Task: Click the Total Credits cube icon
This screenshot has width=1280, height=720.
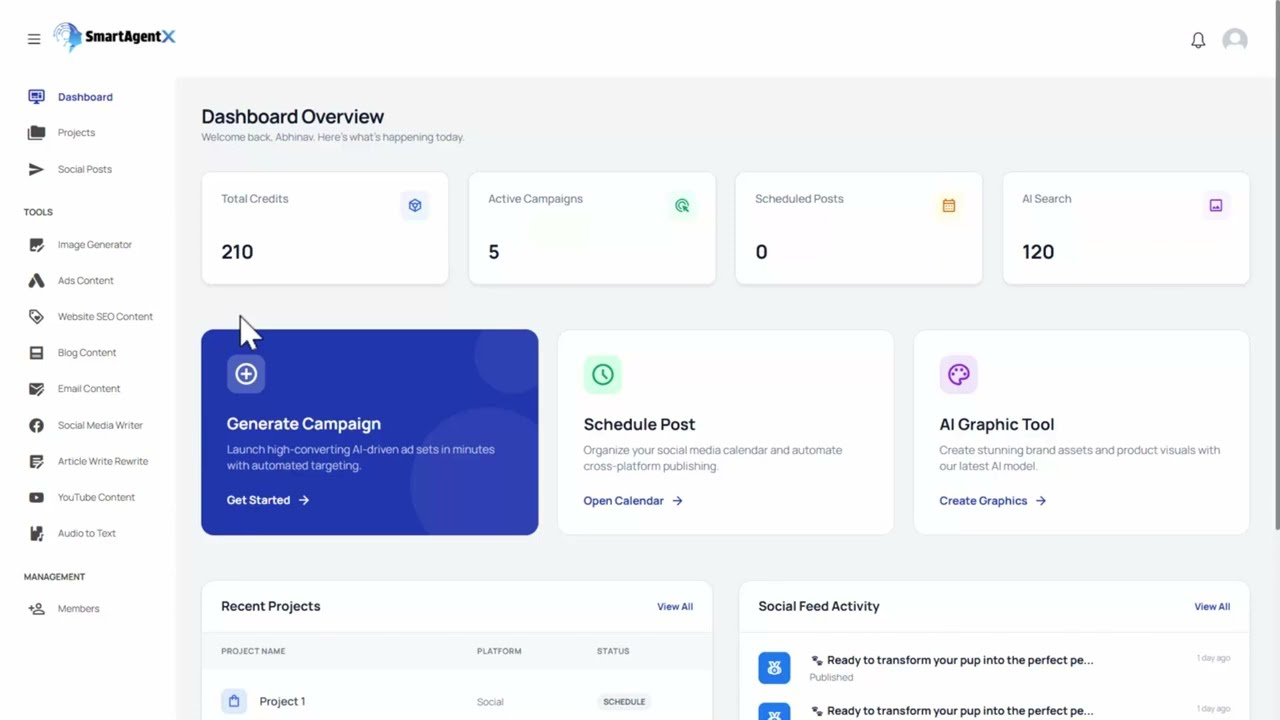Action: [415, 205]
